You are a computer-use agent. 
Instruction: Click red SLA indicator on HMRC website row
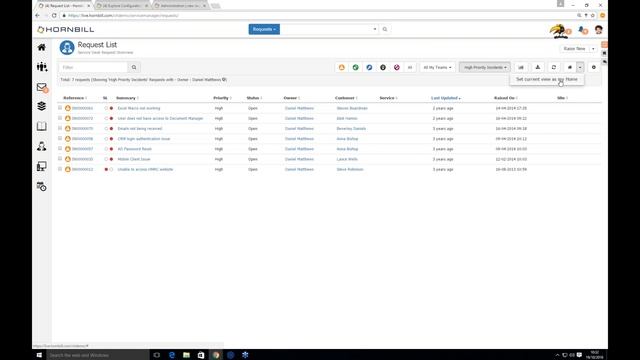tap(106, 169)
